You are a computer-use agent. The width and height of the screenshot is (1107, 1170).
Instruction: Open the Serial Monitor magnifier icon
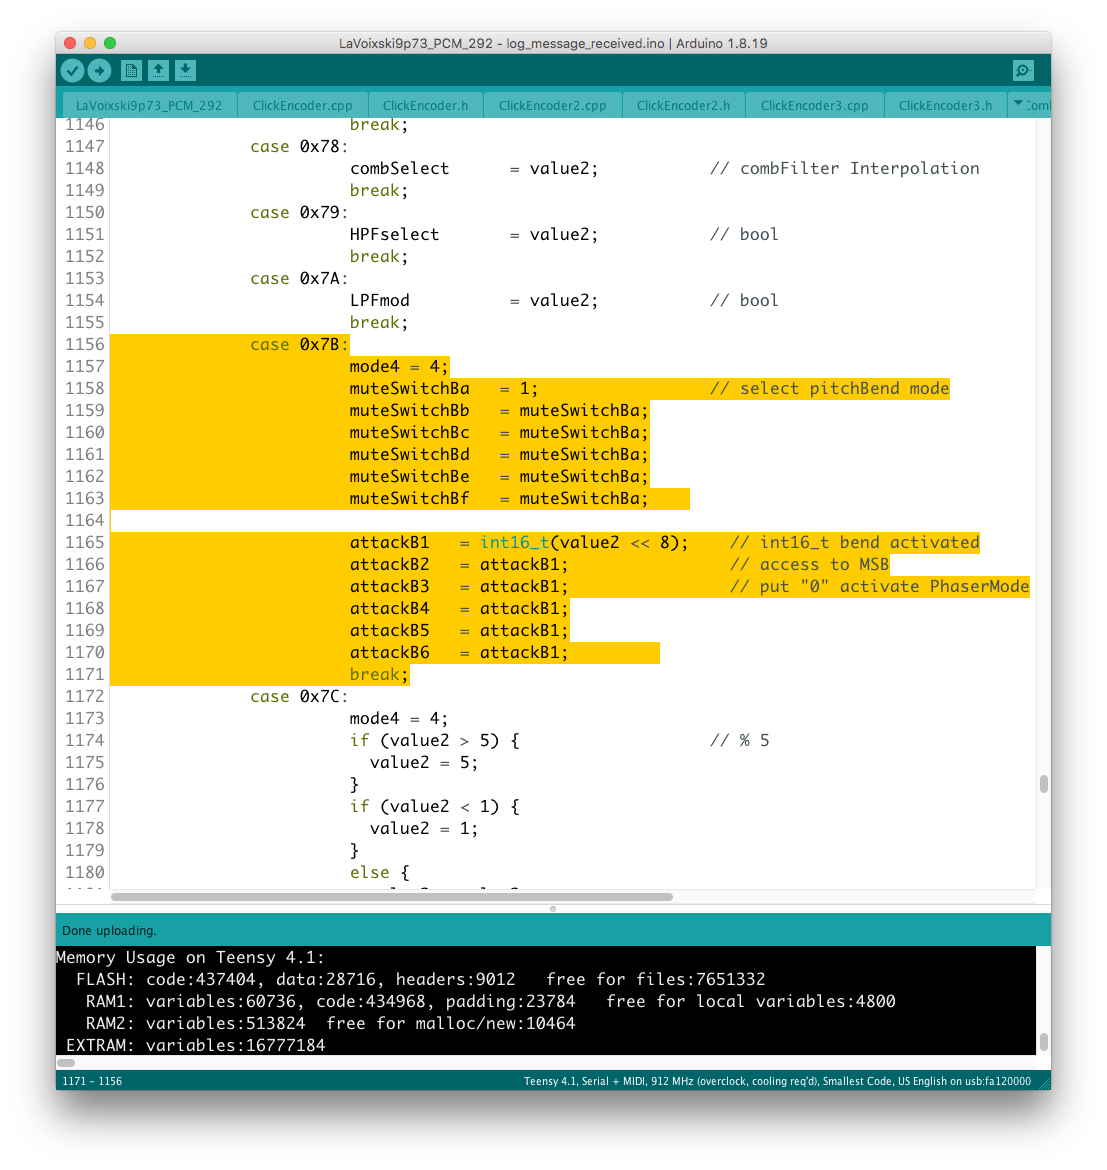tap(1023, 70)
